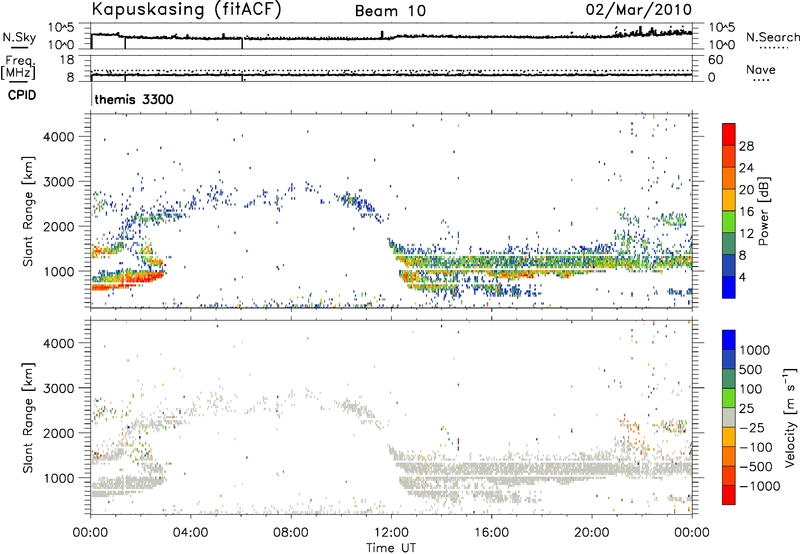Click the −500 tick on Velocity color bar

tap(758, 466)
